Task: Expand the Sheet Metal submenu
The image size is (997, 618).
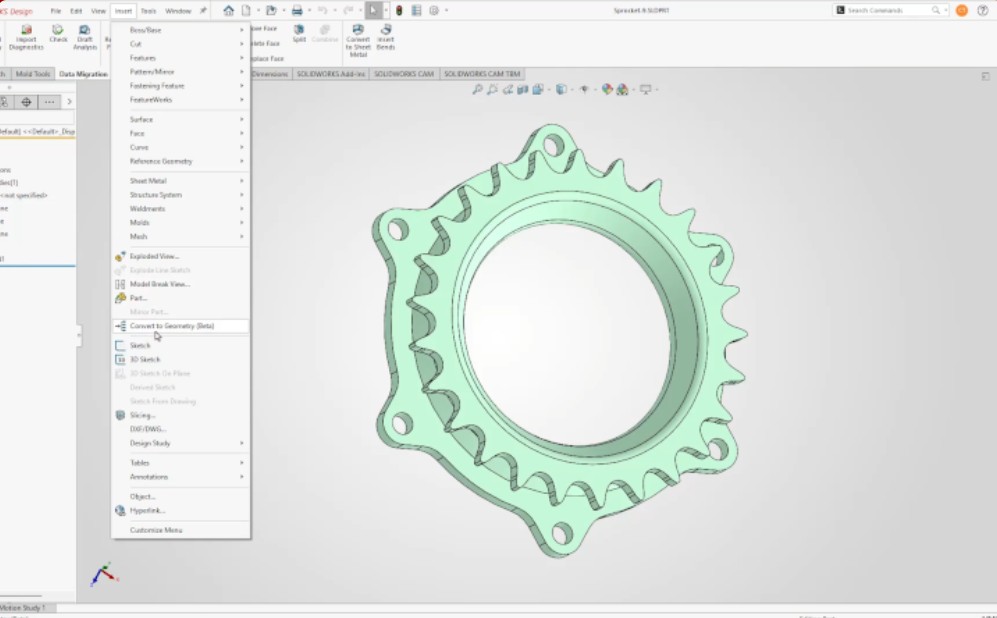Action: coord(181,181)
